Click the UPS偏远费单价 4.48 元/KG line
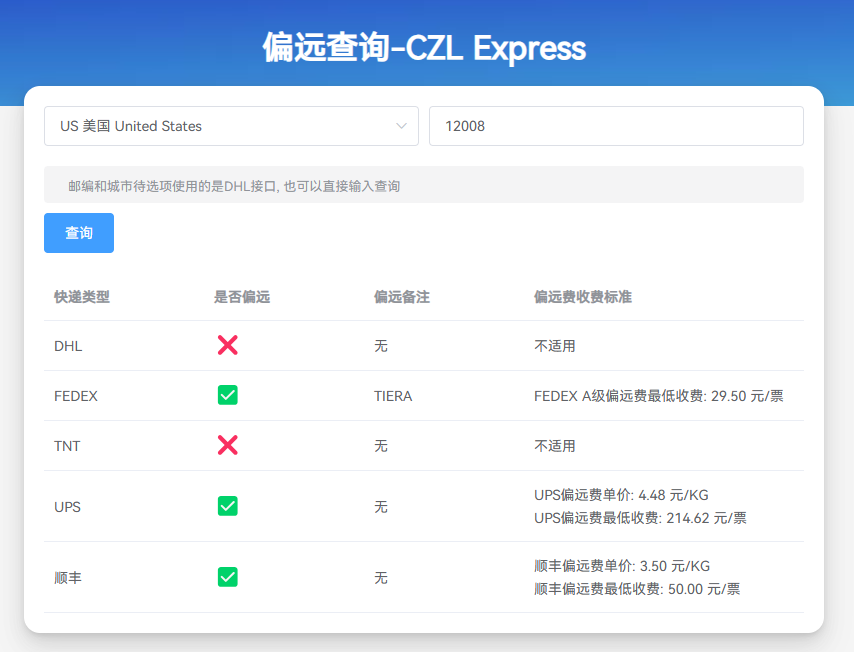 coord(621,495)
